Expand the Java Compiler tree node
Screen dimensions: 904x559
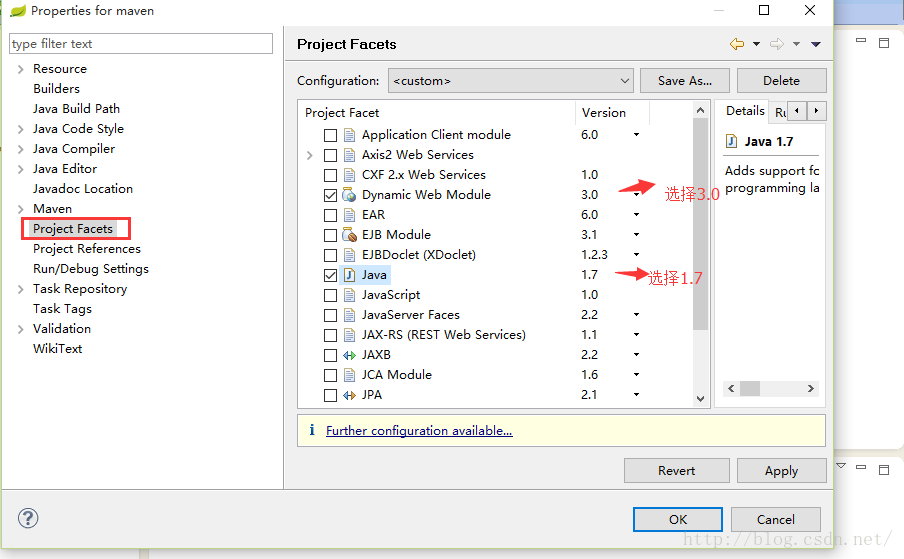tap(21, 149)
